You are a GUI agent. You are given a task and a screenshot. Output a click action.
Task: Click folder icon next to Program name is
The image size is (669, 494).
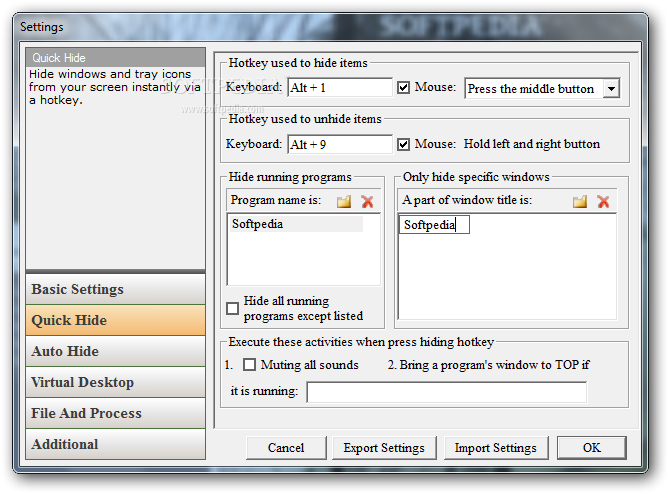(x=344, y=201)
